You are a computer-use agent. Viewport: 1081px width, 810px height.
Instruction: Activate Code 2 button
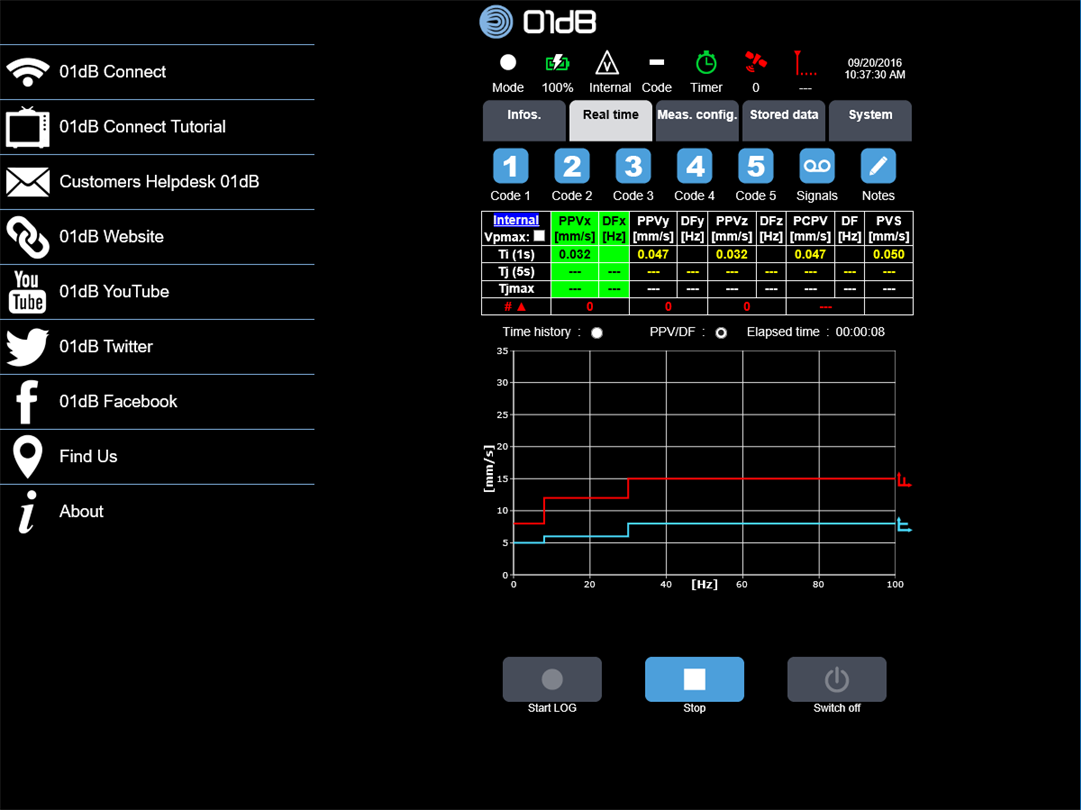(x=572, y=166)
